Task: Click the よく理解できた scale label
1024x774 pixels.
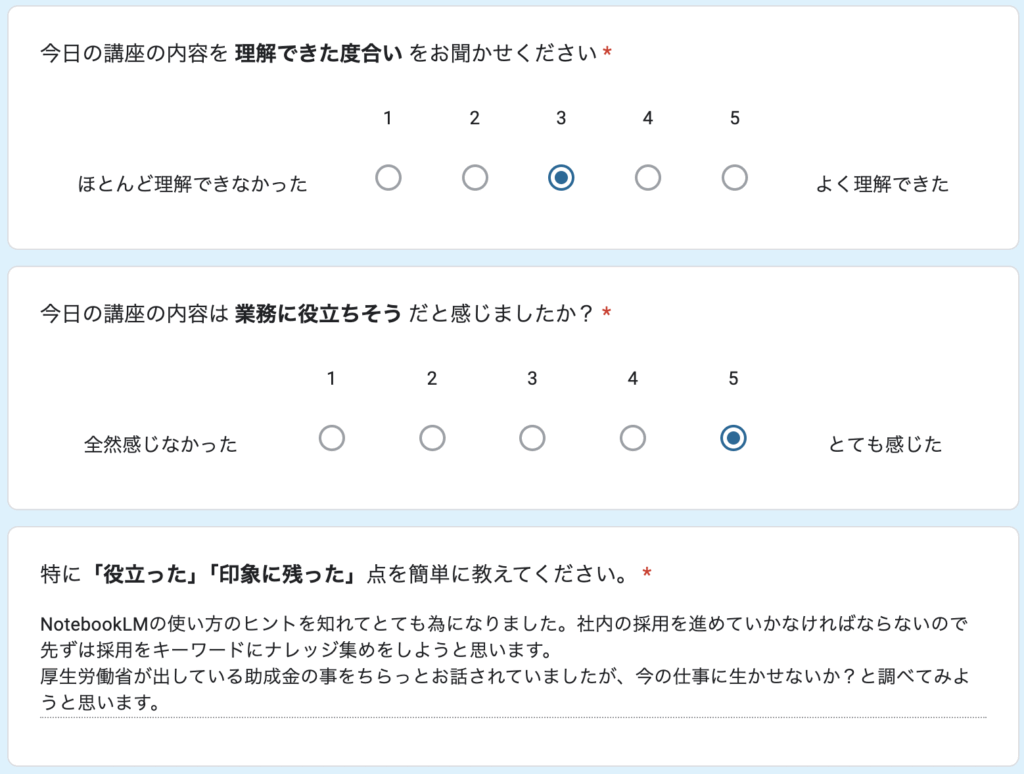Action: coord(882,184)
